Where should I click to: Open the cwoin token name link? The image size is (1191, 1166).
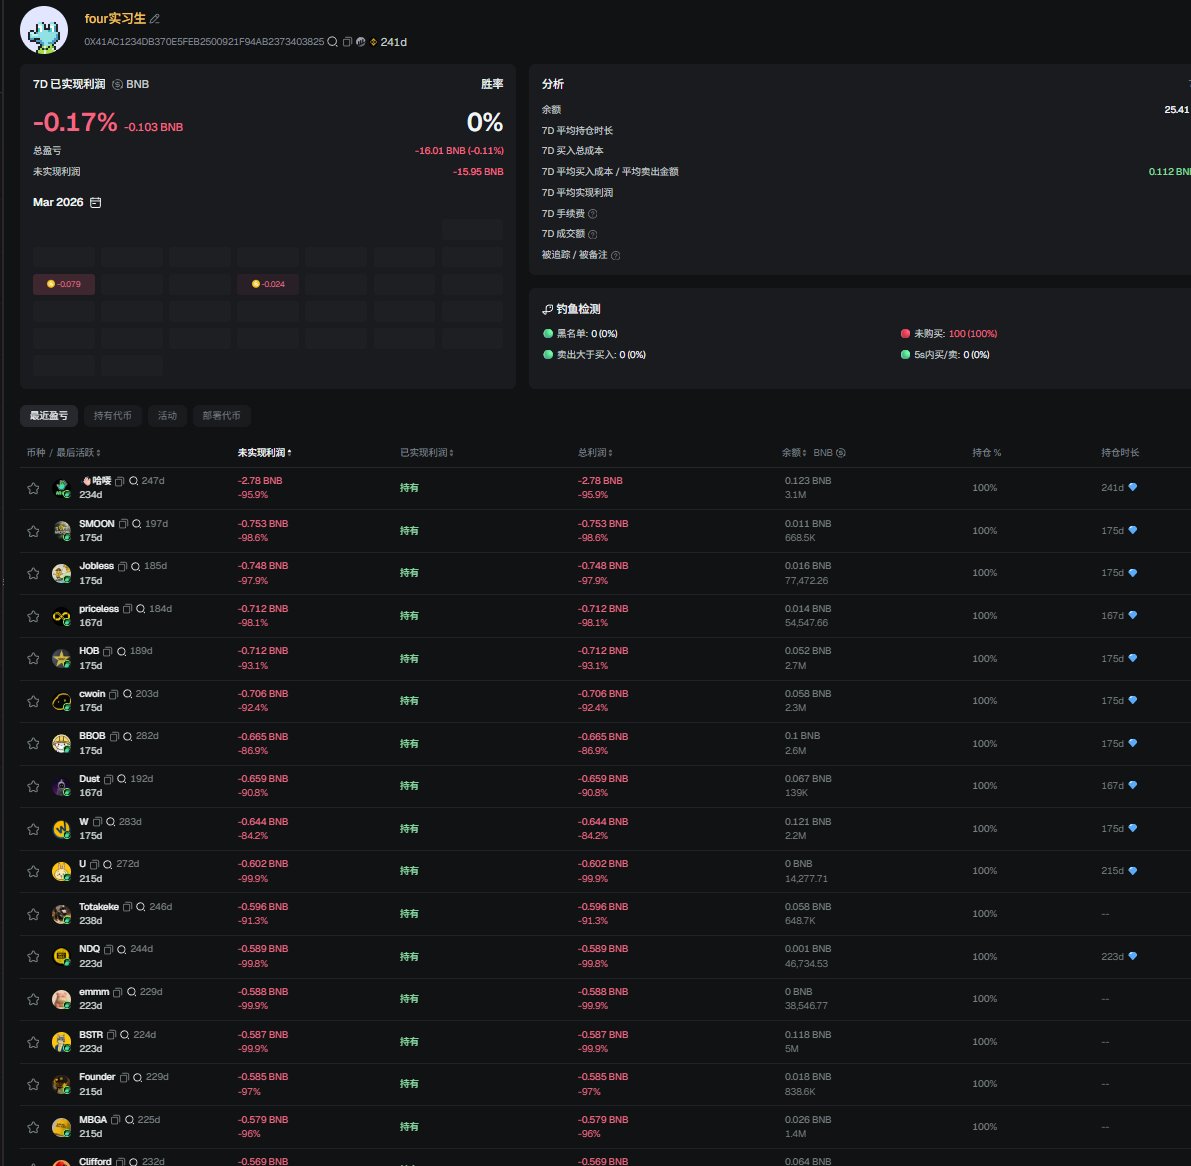tap(92, 694)
